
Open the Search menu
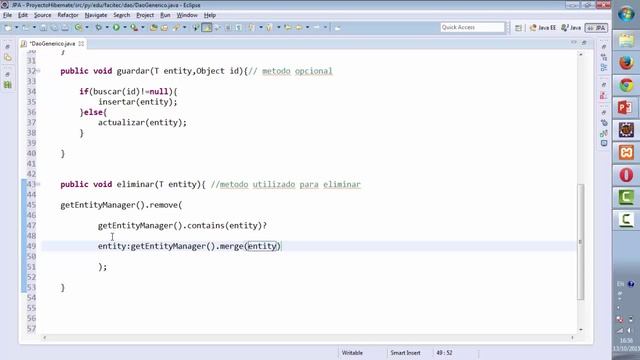(x=121, y=15)
